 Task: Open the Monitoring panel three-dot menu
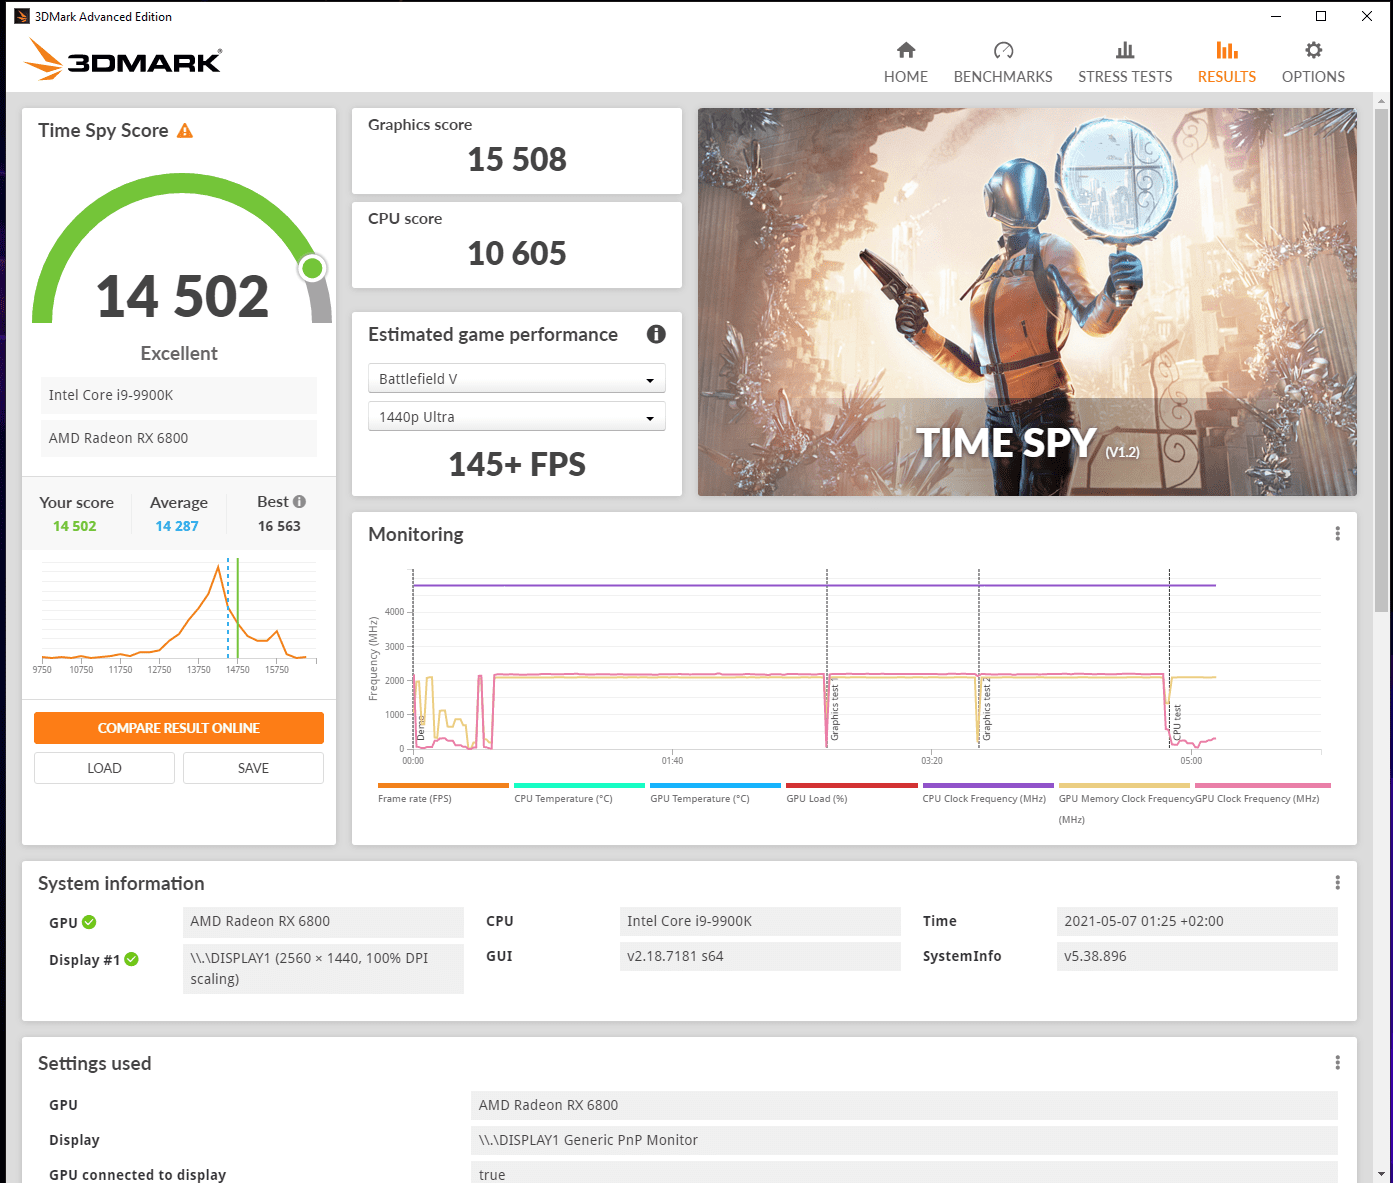point(1337,534)
